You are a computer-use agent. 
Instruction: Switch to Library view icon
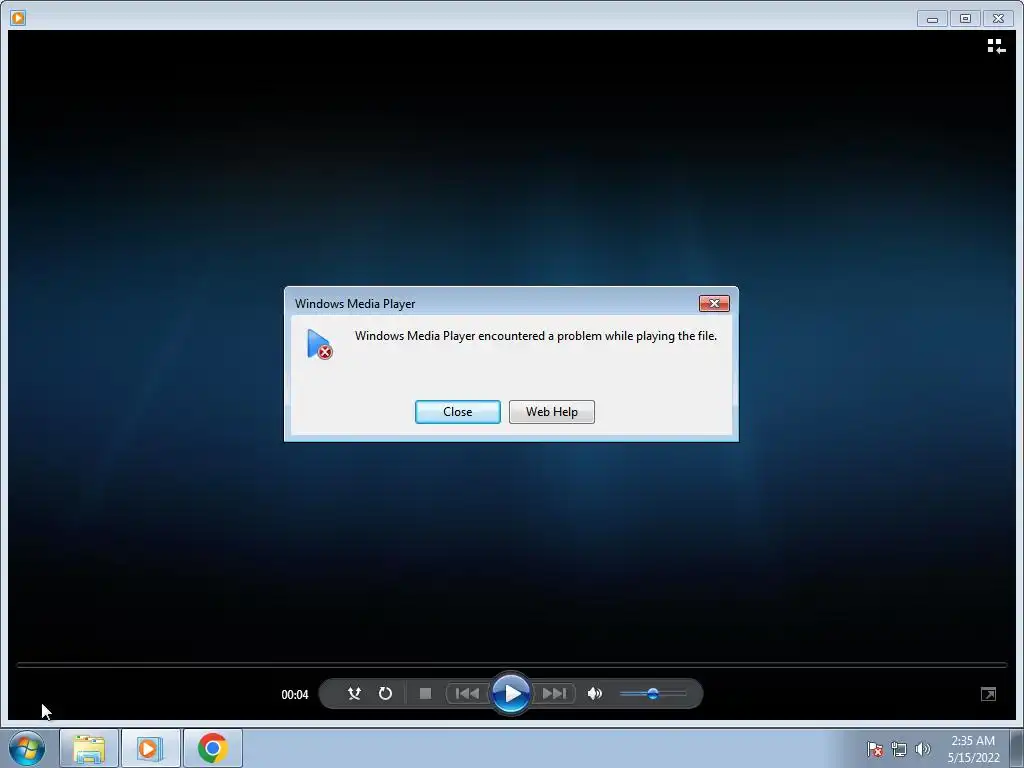tap(996, 46)
